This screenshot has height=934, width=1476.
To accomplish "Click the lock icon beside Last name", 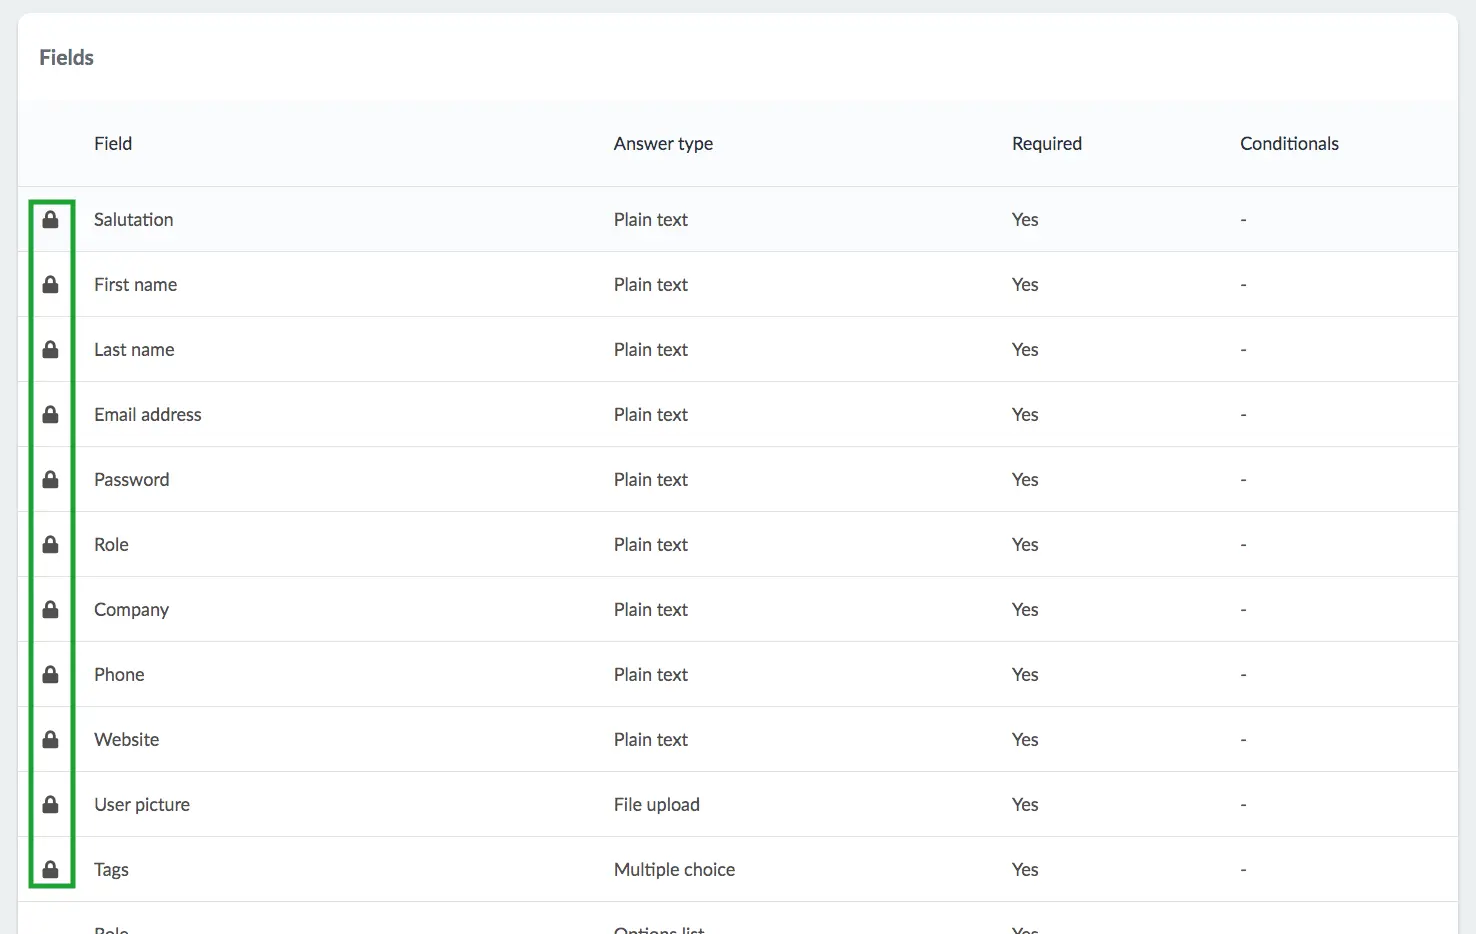I will [x=50, y=349].
